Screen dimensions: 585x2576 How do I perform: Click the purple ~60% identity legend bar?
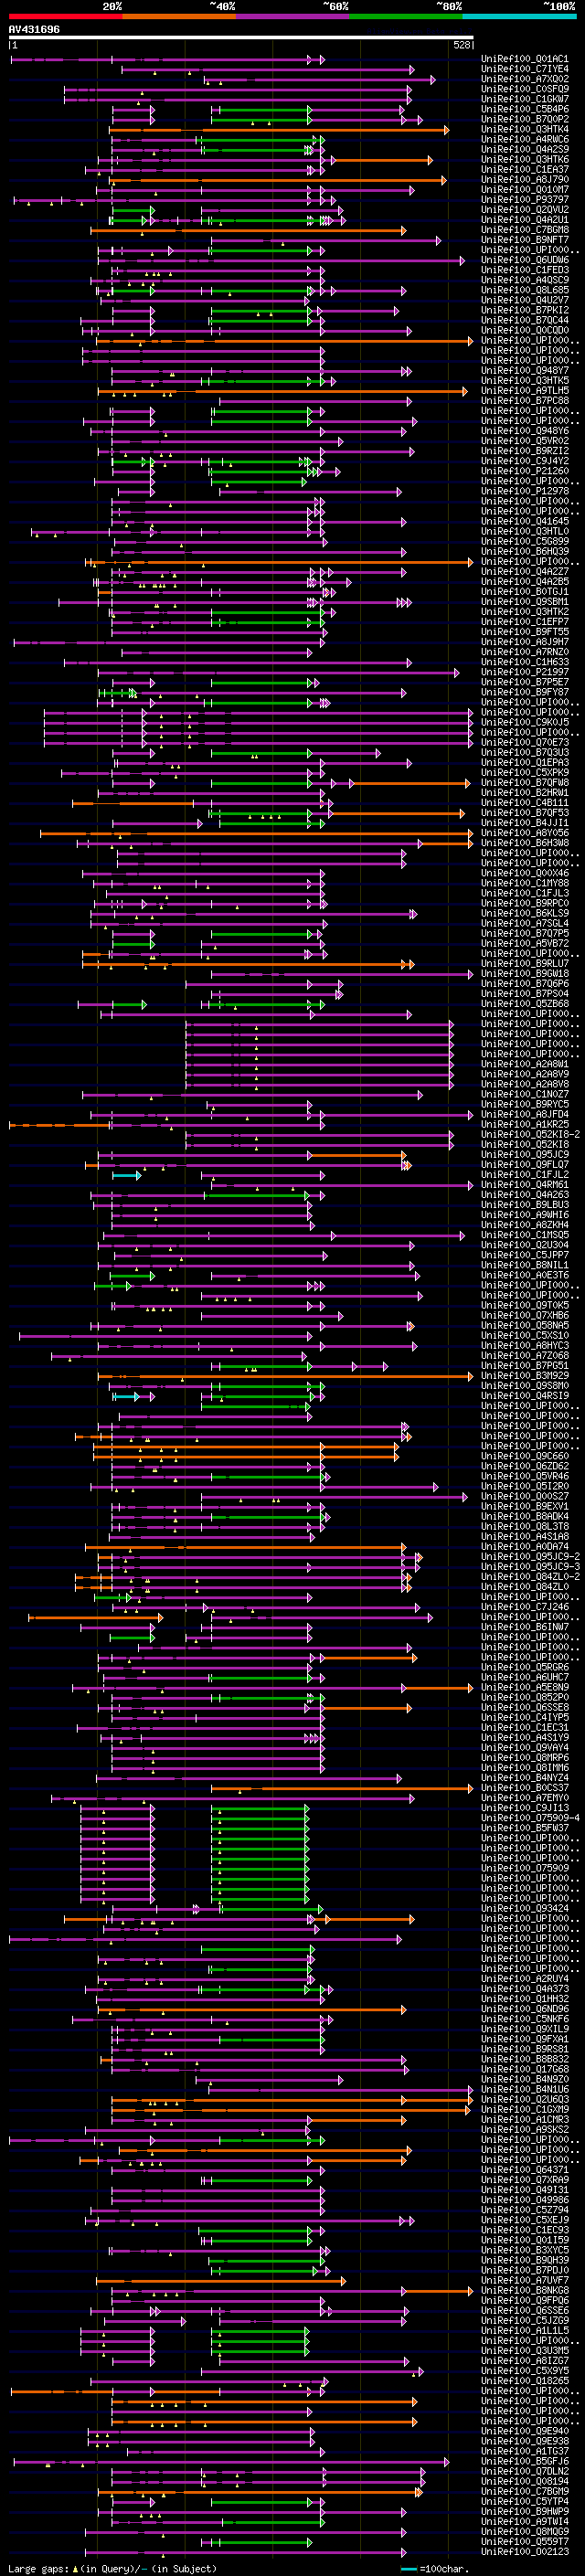[x=293, y=16]
